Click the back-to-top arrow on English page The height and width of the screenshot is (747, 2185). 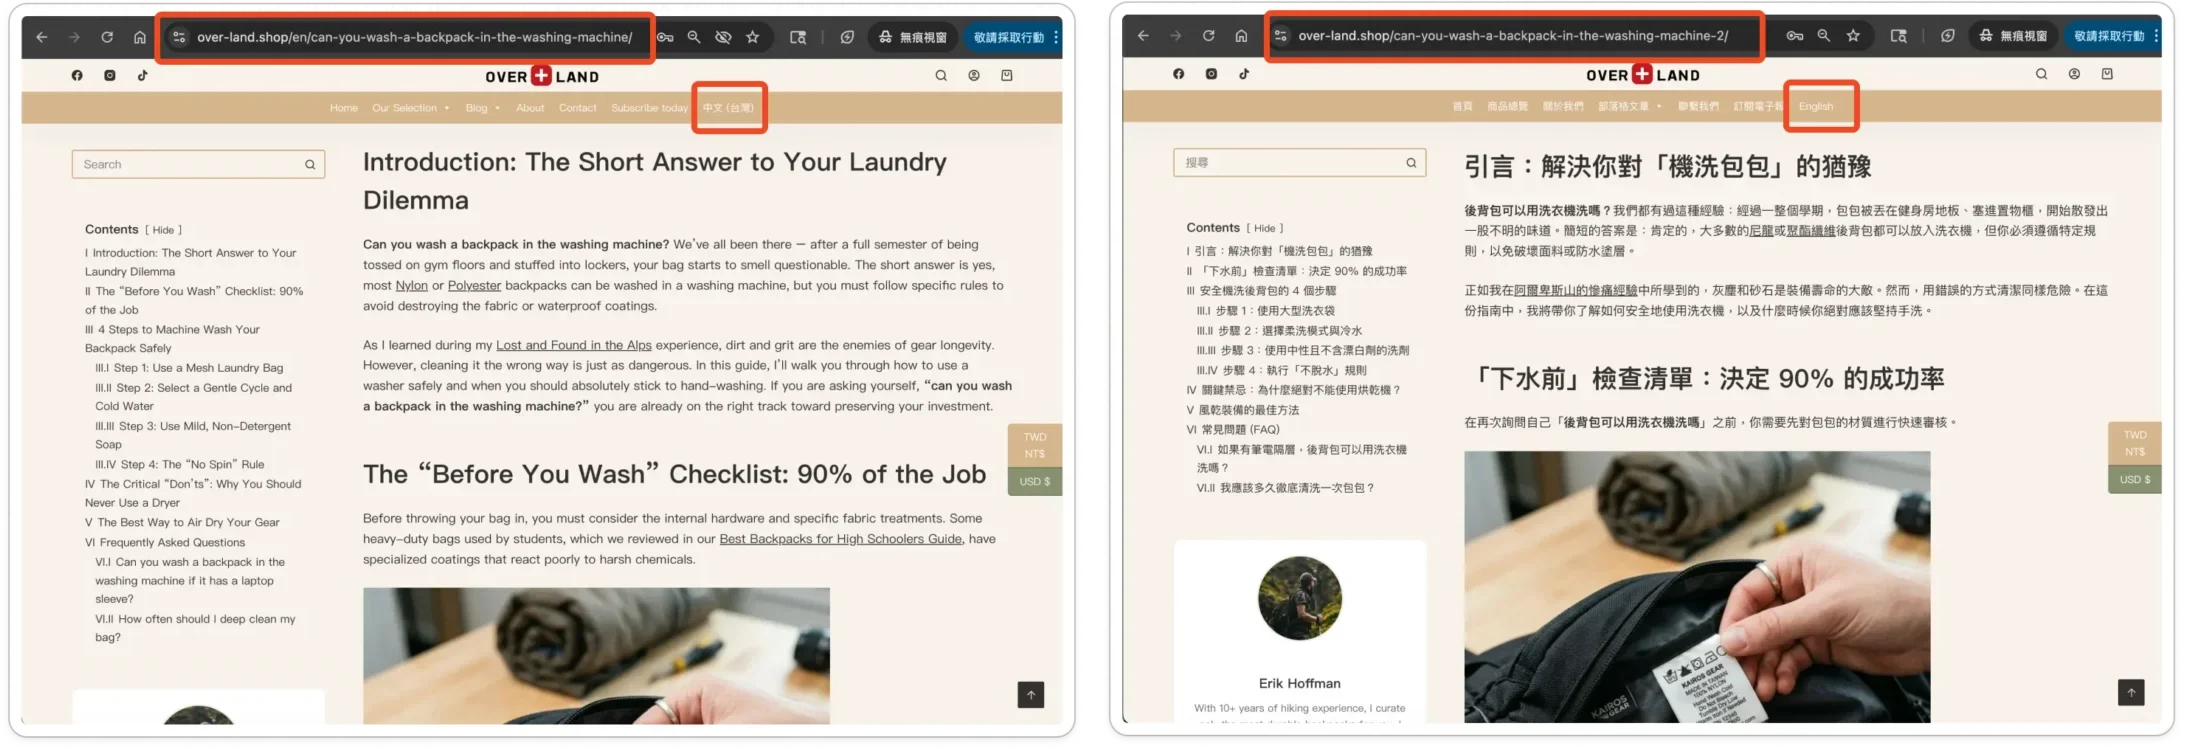[1031, 694]
